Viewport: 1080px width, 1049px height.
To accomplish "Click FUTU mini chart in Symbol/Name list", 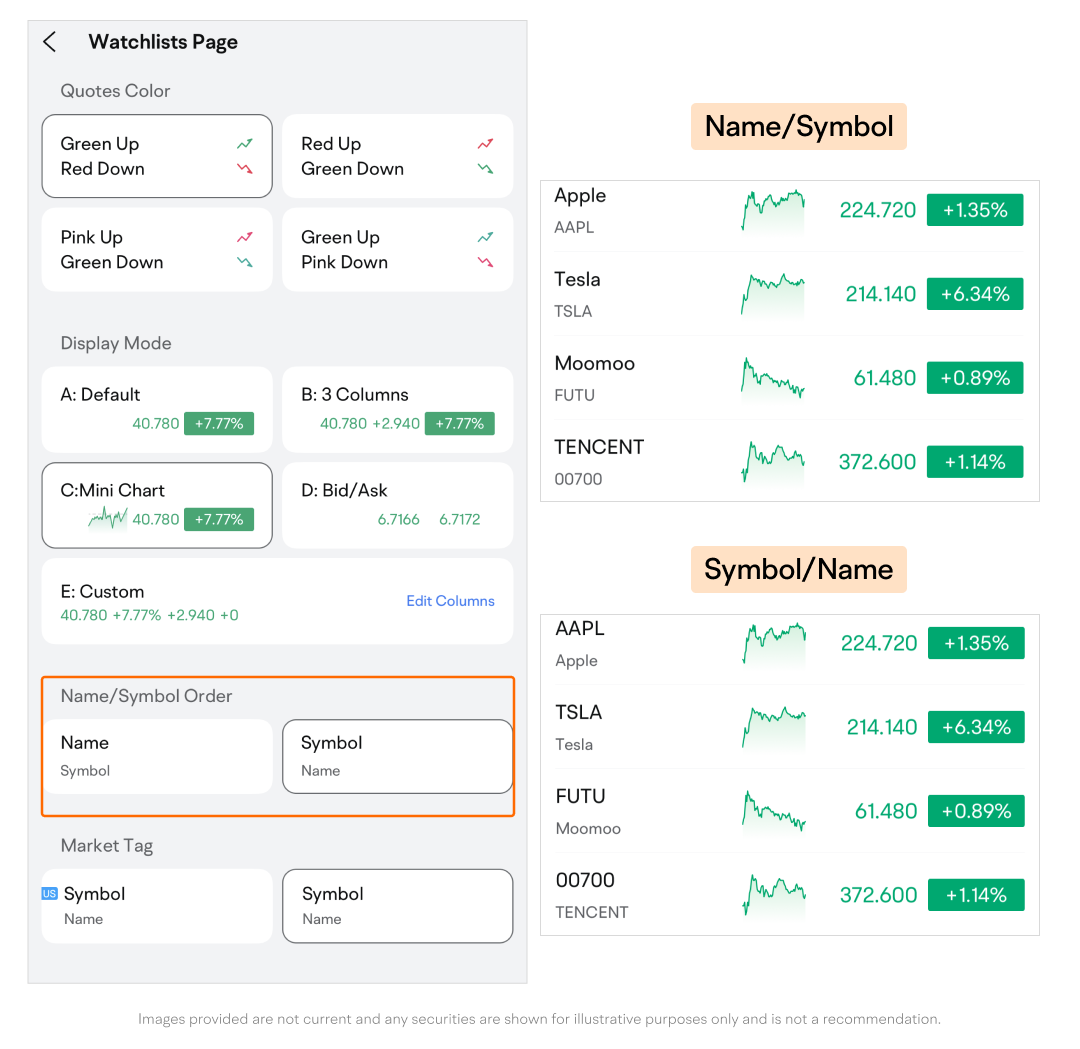I will click(774, 811).
